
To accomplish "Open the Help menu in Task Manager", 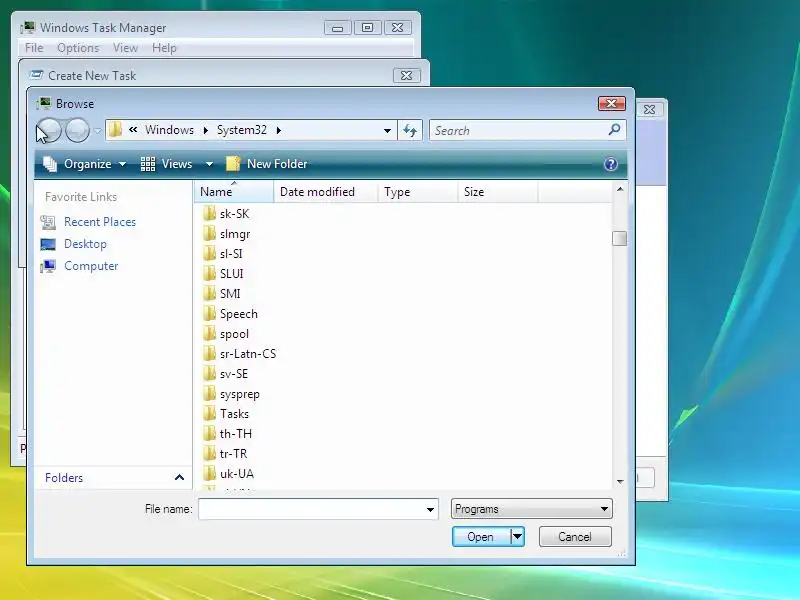I will tap(164, 47).
